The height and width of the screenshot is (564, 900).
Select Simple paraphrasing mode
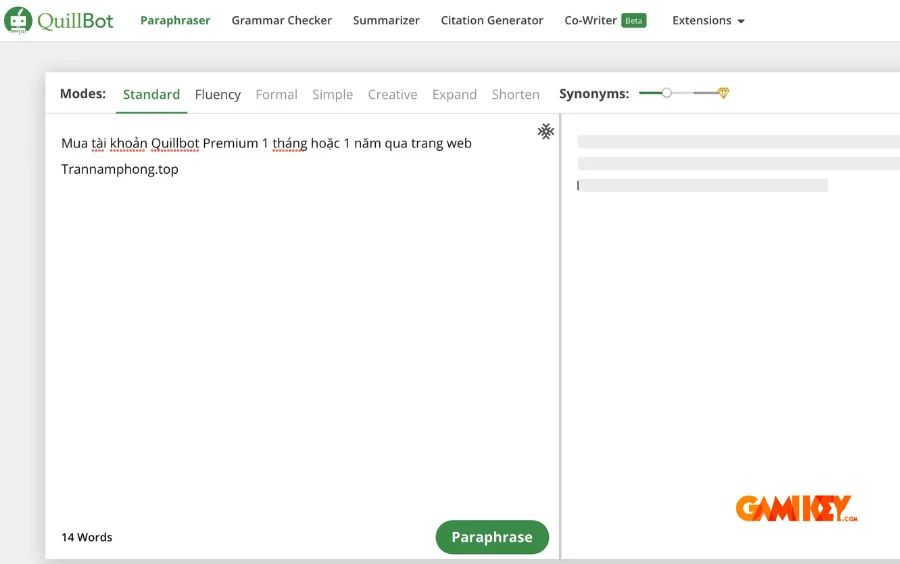click(x=332, y=94)
